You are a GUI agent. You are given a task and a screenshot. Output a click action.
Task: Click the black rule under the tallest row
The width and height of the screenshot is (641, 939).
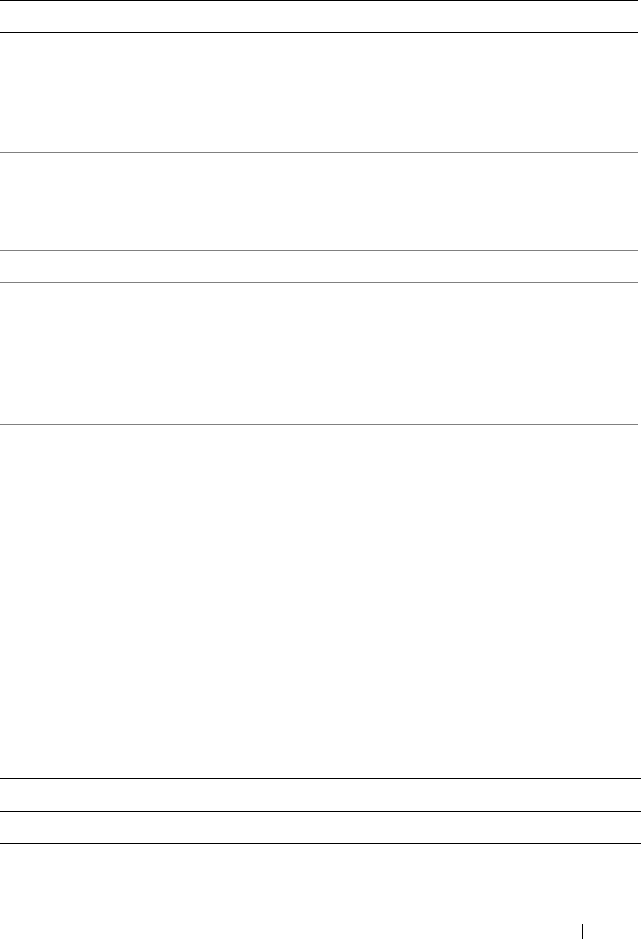tap(320, 778)
